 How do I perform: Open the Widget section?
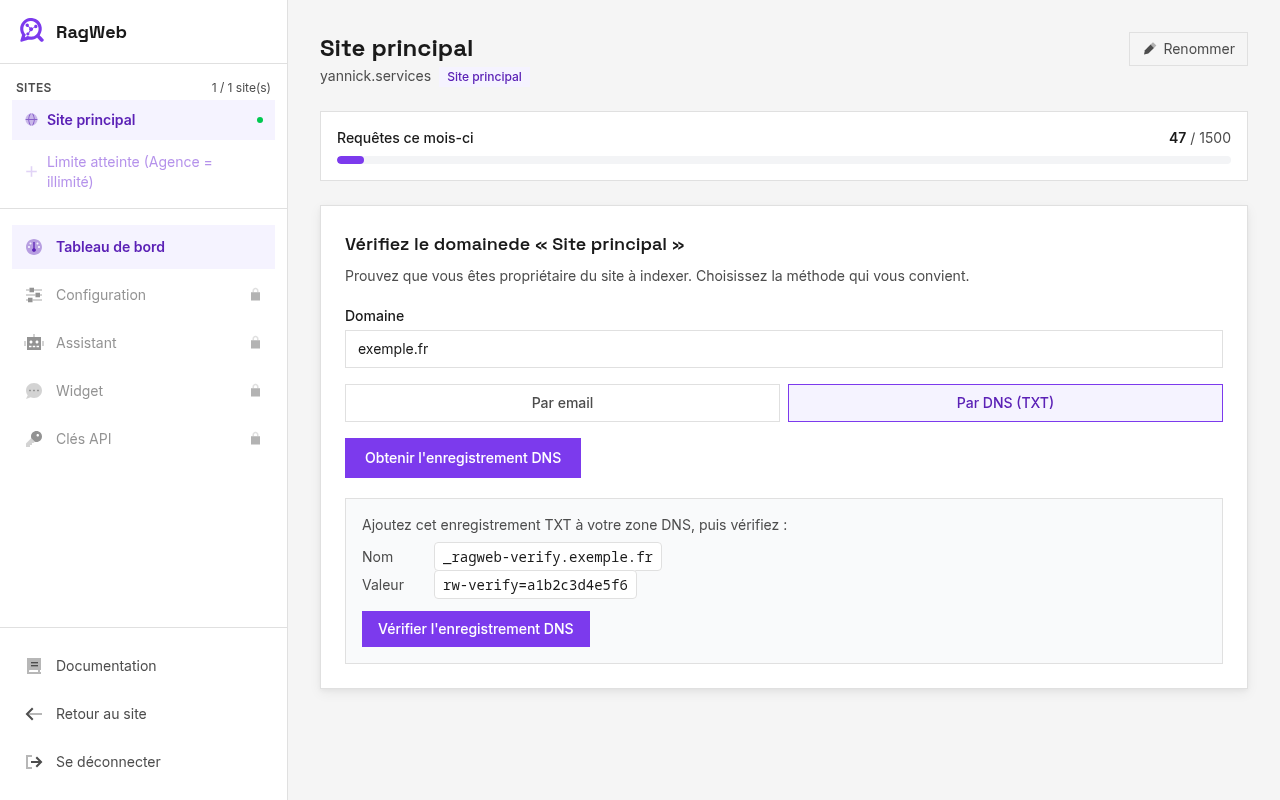click(143, 391)
